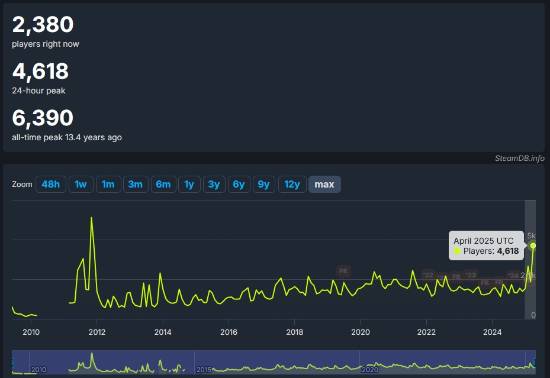
Task: Click the 2015 marker in navigator strip
Action: click(x=203, y=370)
